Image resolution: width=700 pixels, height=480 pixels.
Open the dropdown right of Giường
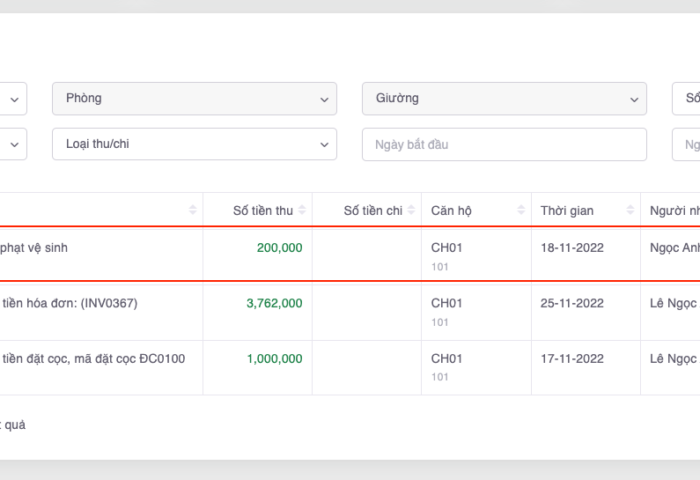(x=686, y=98)
